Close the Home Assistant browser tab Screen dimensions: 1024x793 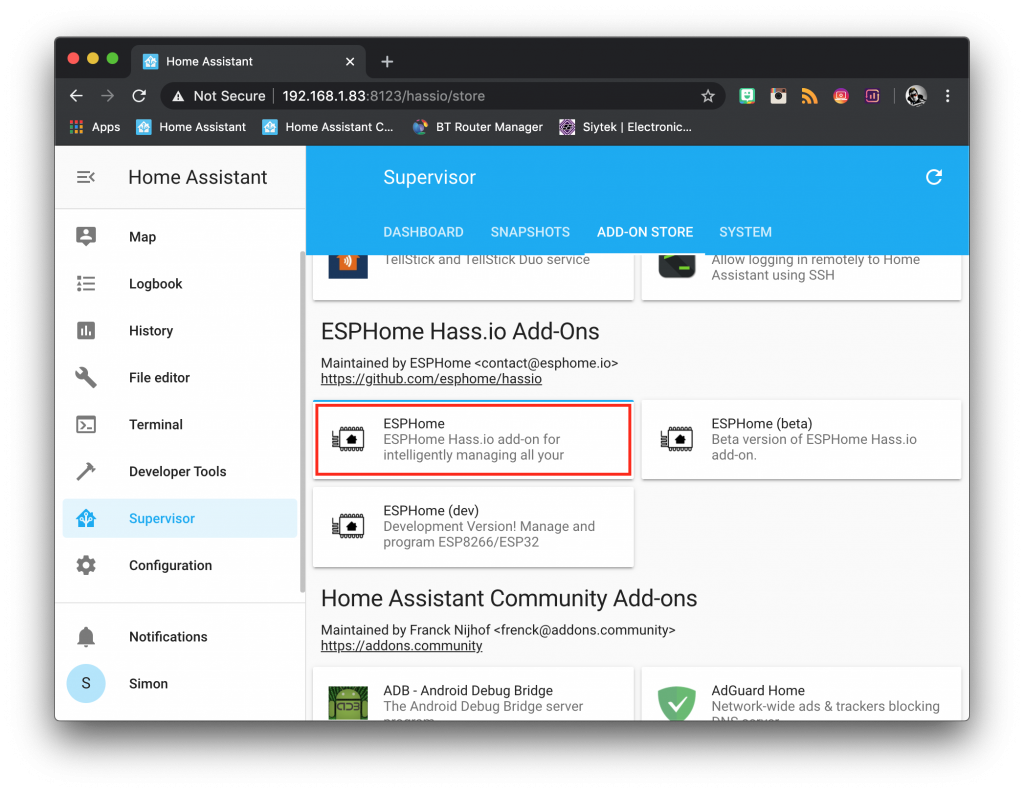click(x=350, y=61)
